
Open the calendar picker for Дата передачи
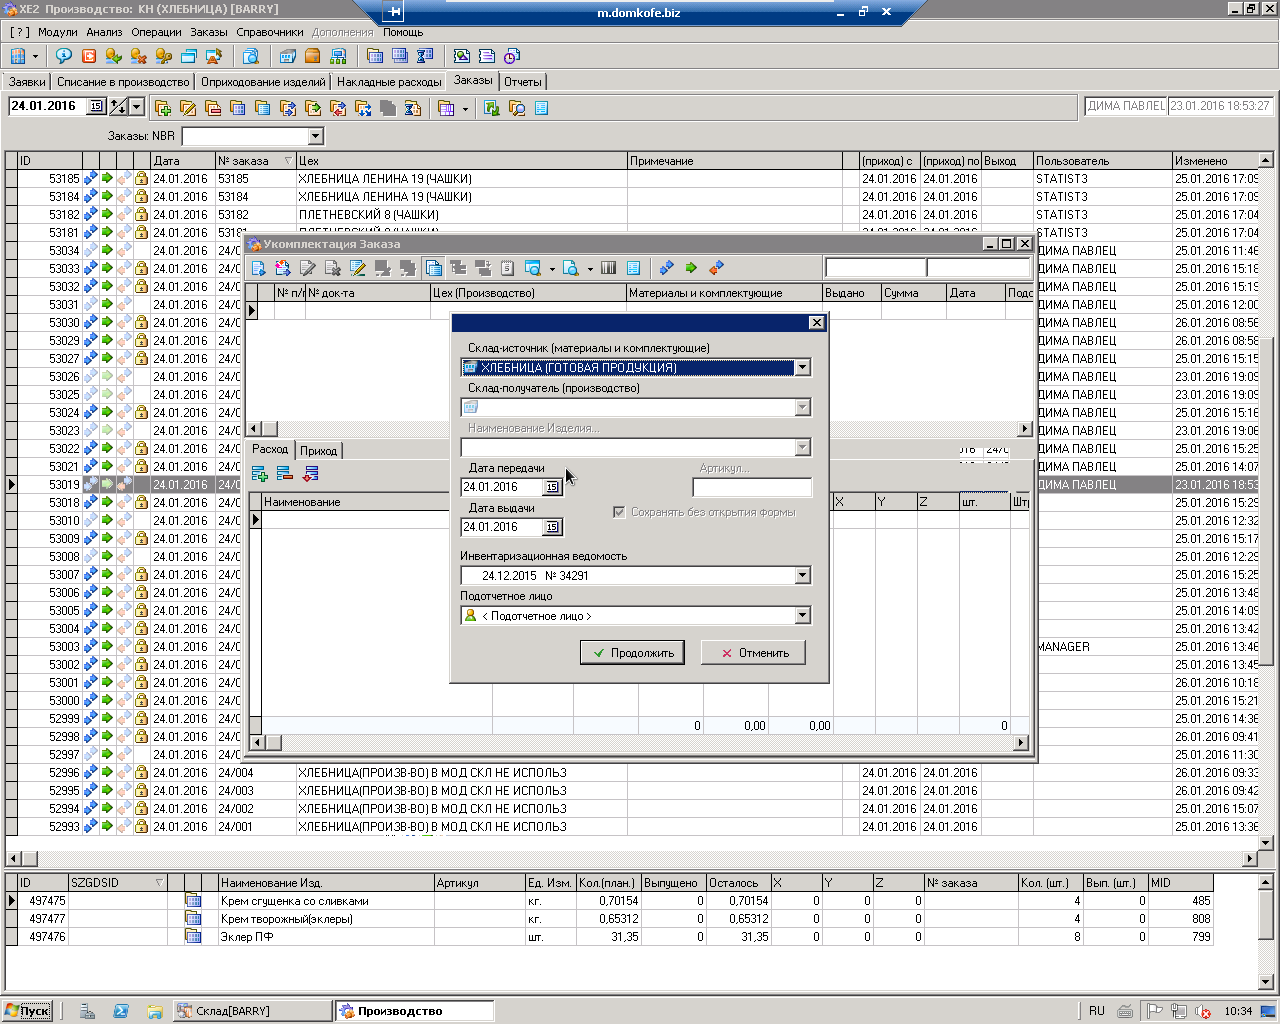(x=552, y=487)
